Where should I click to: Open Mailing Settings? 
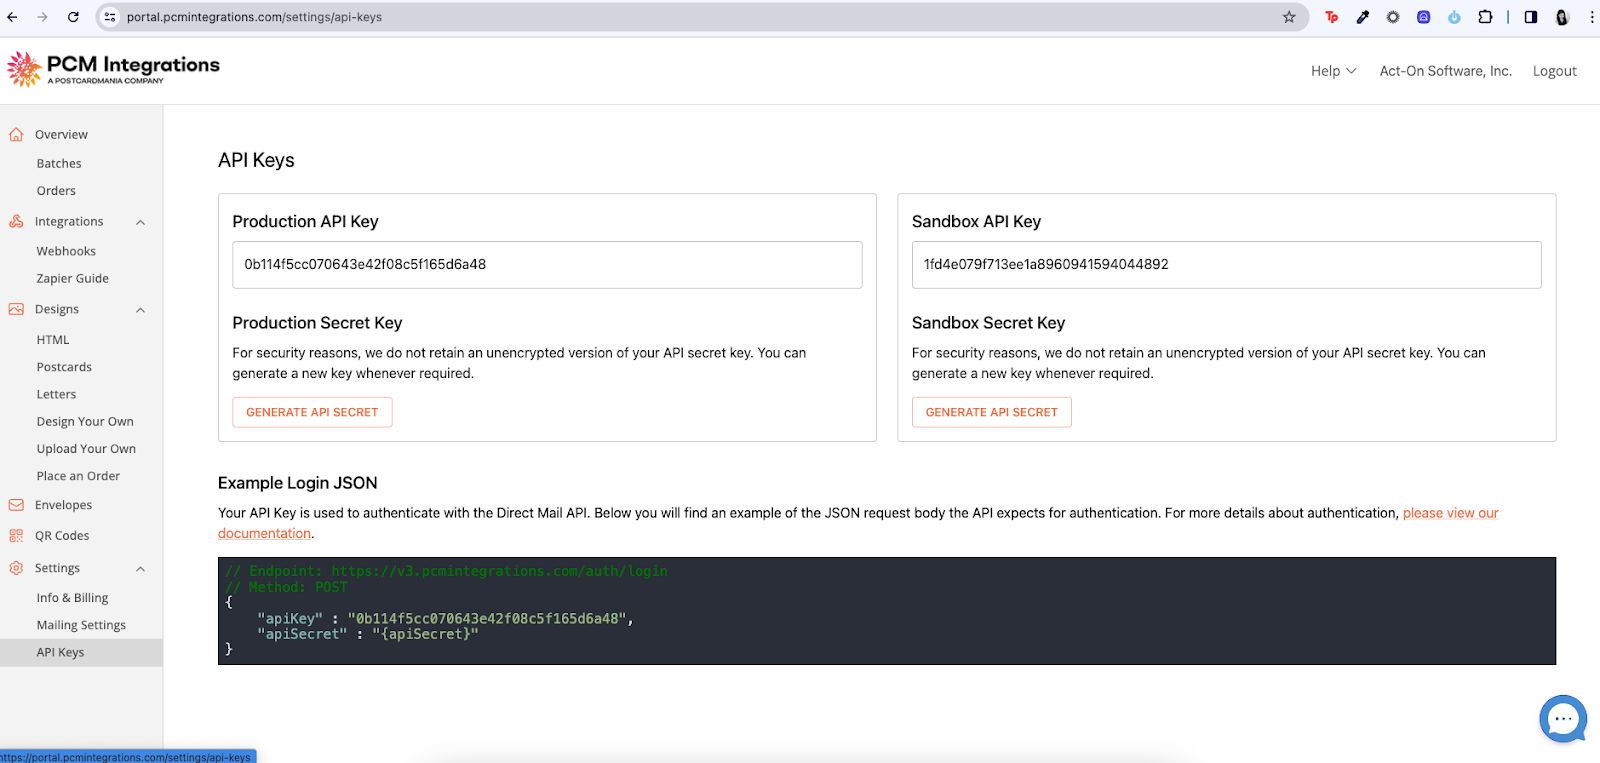coord(81,625)
